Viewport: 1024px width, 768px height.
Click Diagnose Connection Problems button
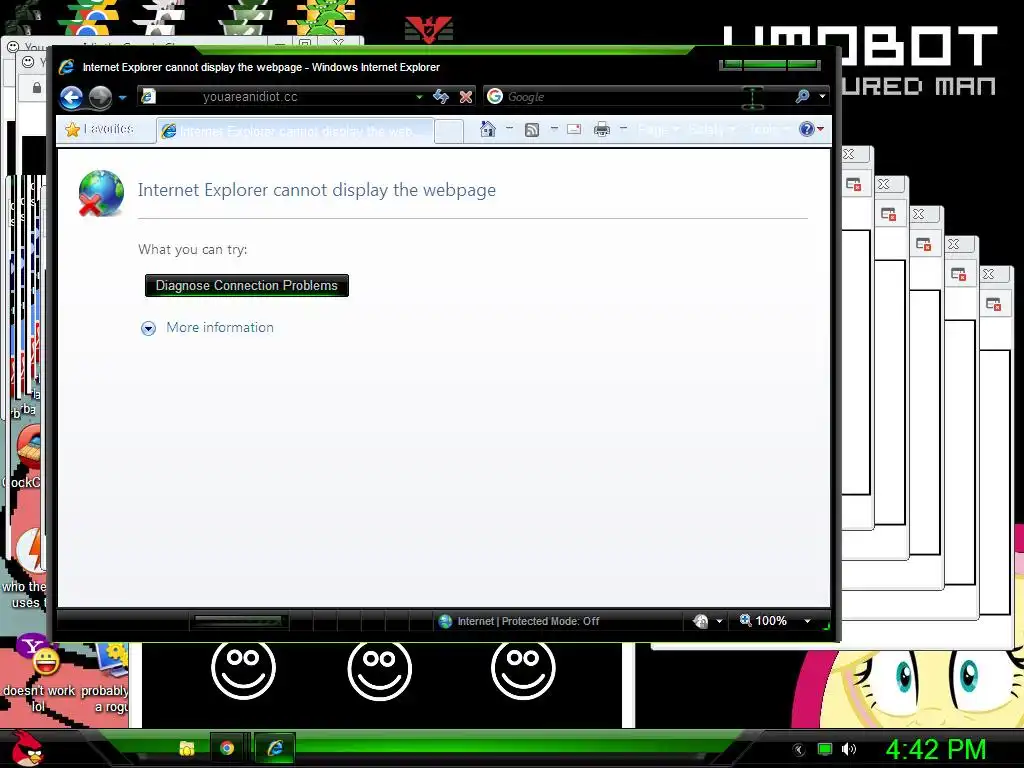pyautogui.click(x=246, y=285)
